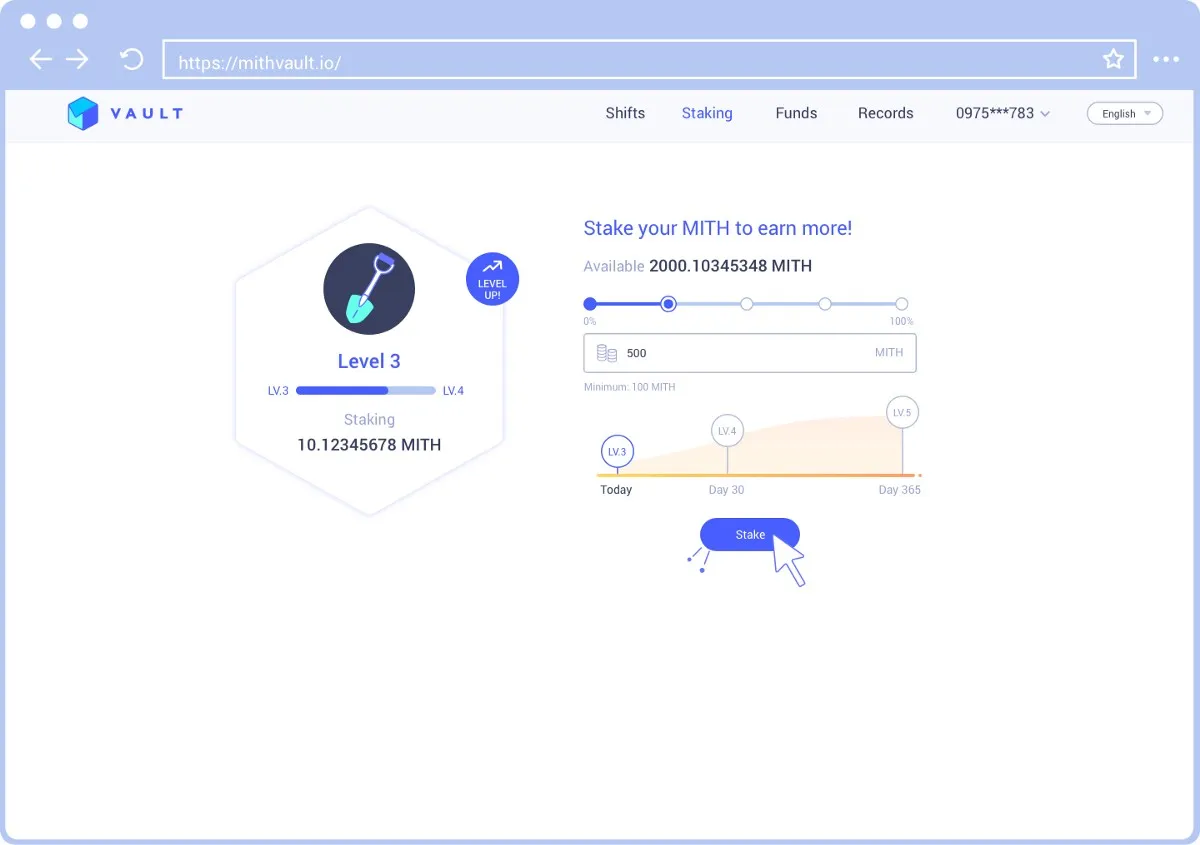Select the fourth slider stop (75%)
Screen dimensions: 1200x845
[825, 304]
